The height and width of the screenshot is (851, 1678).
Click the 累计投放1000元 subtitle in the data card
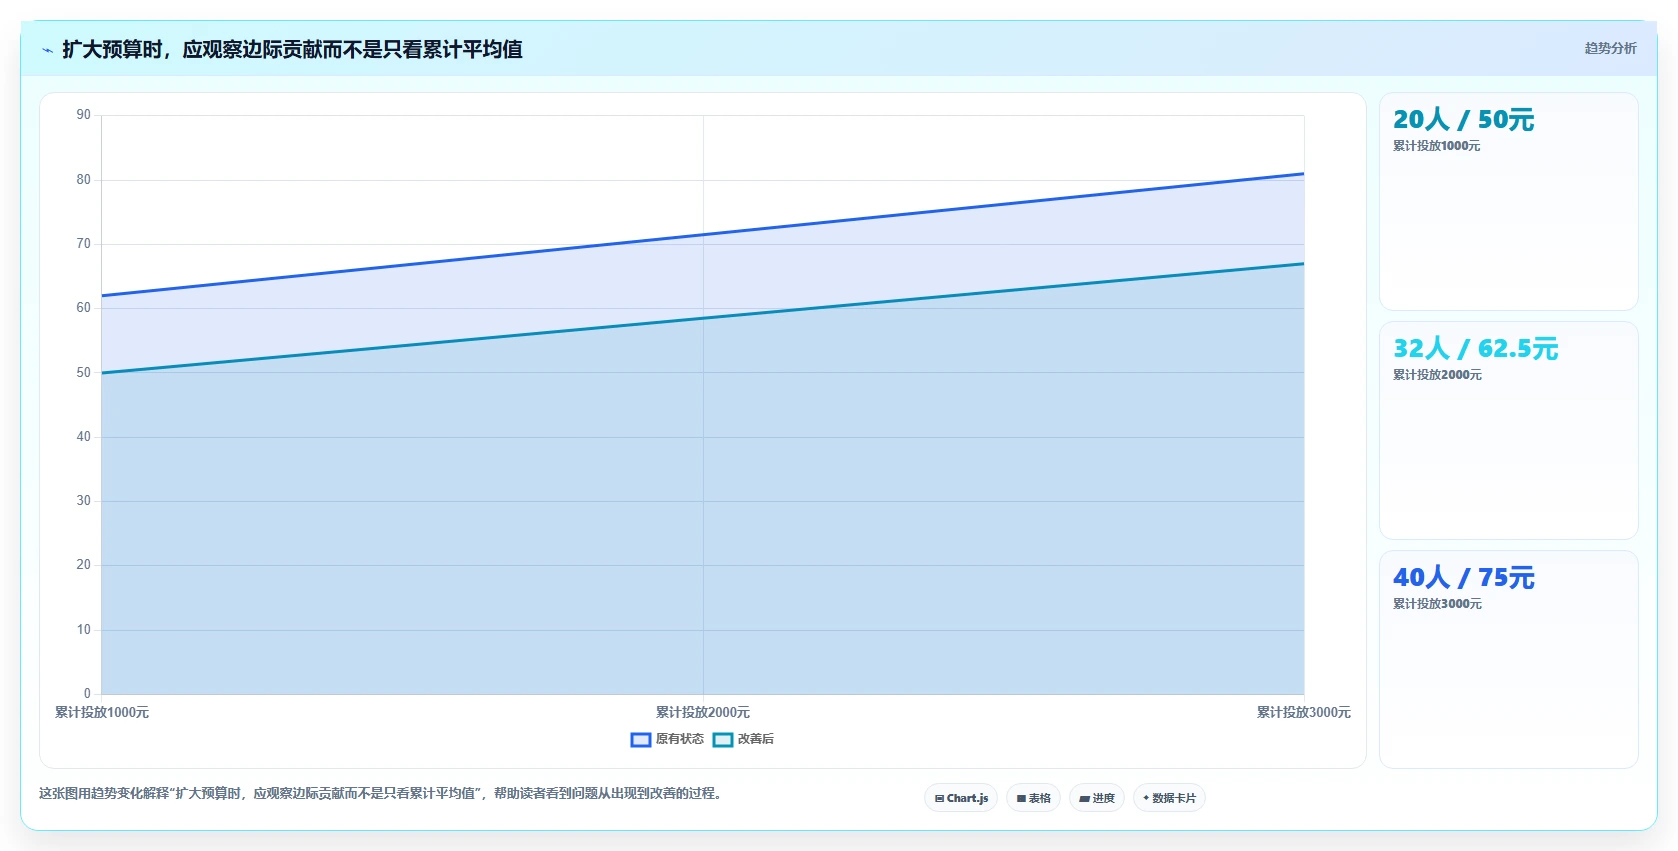pyautogui.click(x=1436, y=146)
